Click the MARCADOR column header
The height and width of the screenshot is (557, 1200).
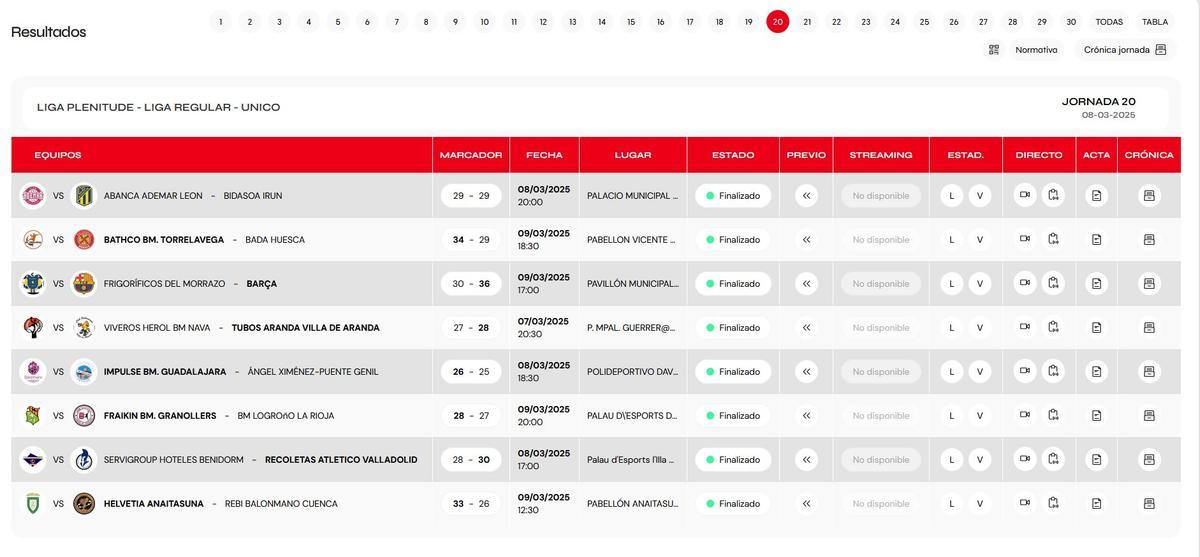(471, 155)
